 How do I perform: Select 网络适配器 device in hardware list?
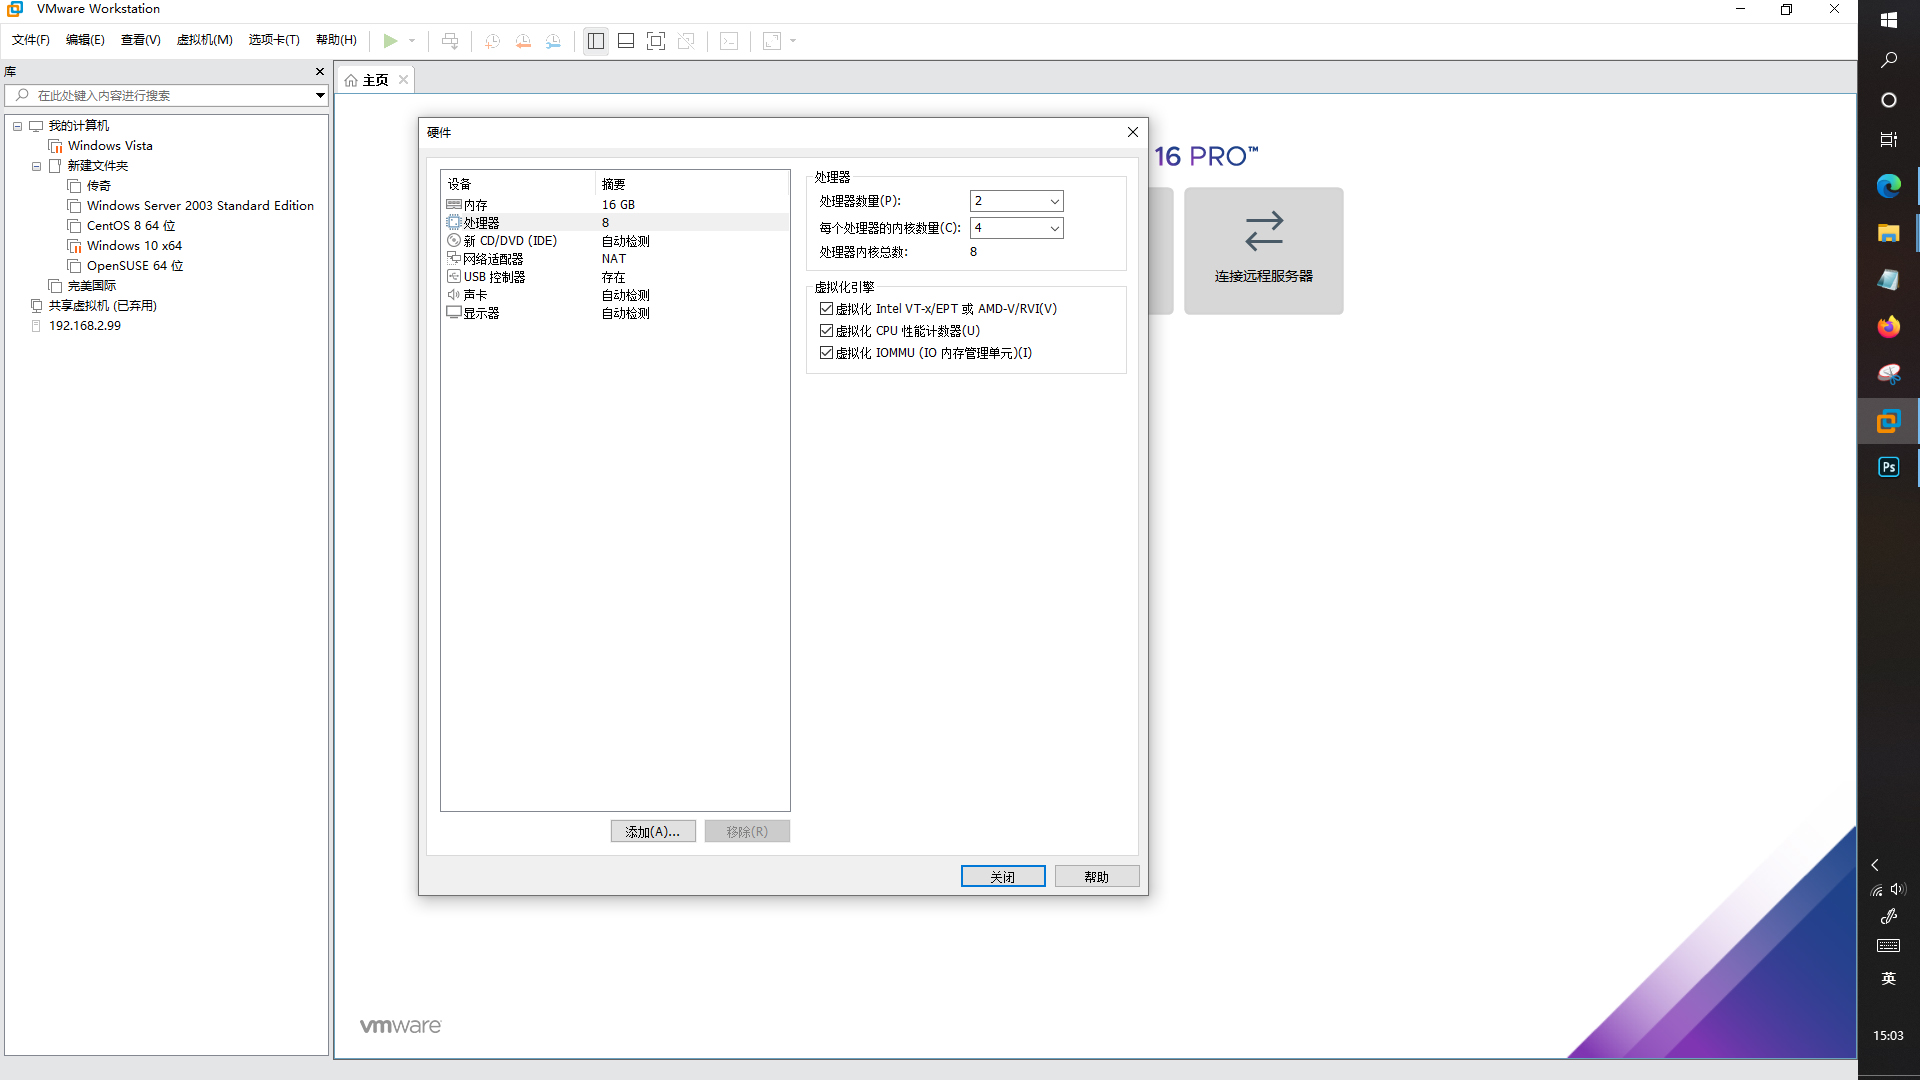coord(615,258)
